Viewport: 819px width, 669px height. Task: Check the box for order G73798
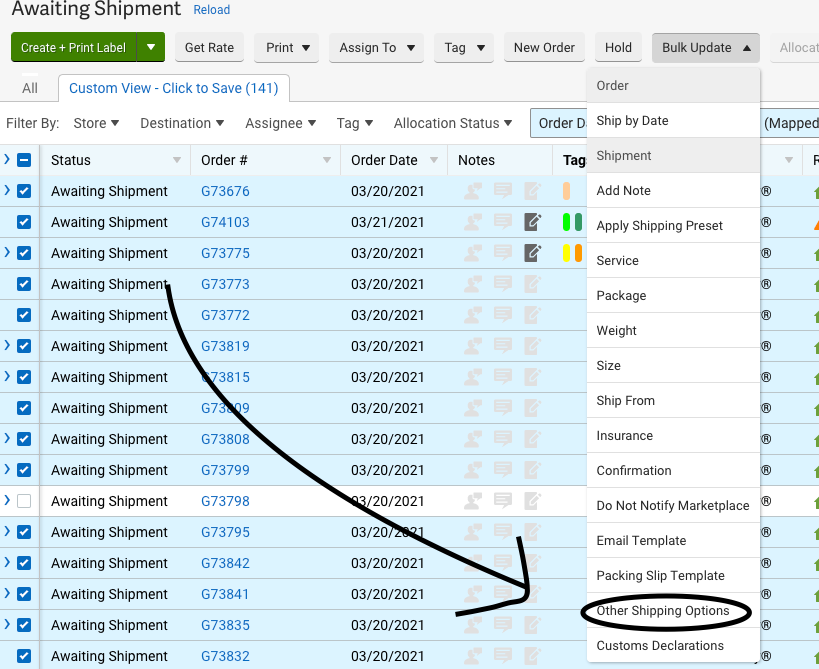tap(24, 501)
